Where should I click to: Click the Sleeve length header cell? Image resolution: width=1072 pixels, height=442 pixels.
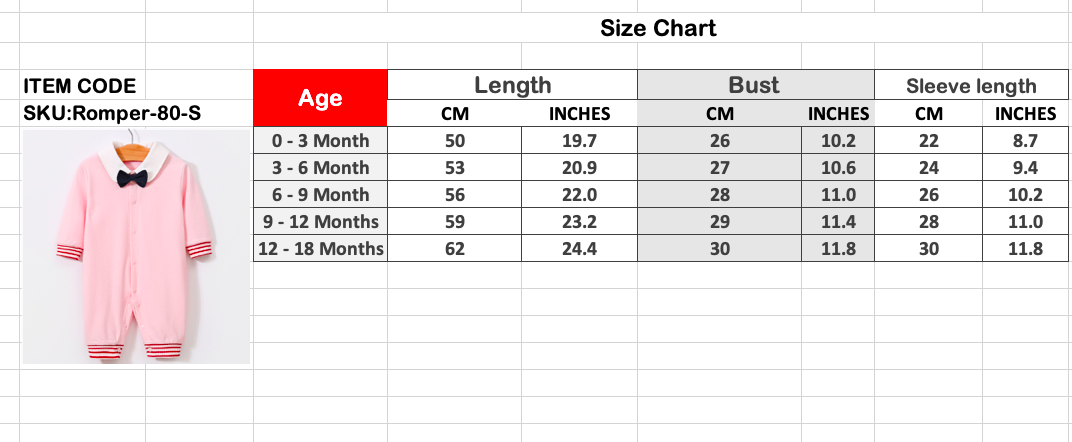click(971, 86)
